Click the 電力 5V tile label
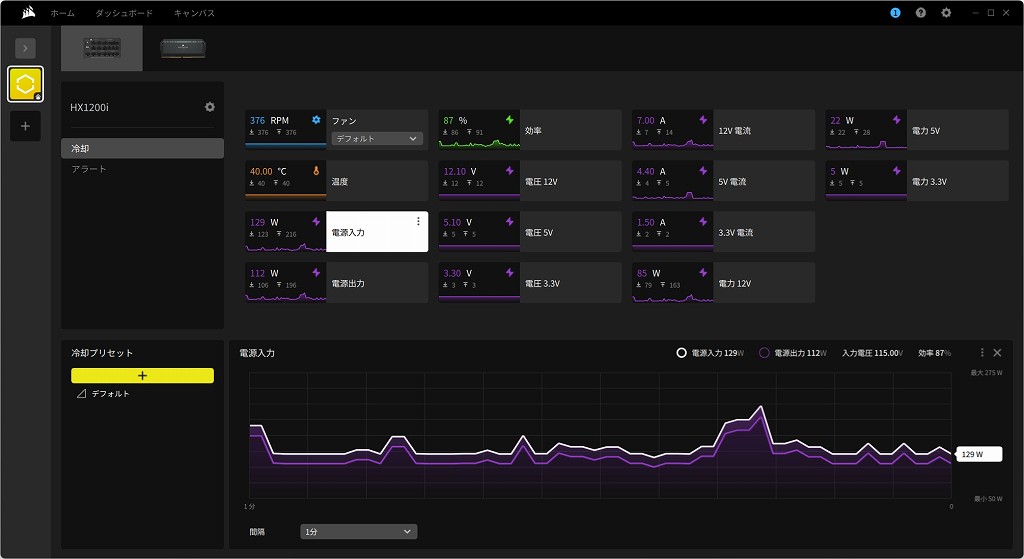 (x=925, y=131)
